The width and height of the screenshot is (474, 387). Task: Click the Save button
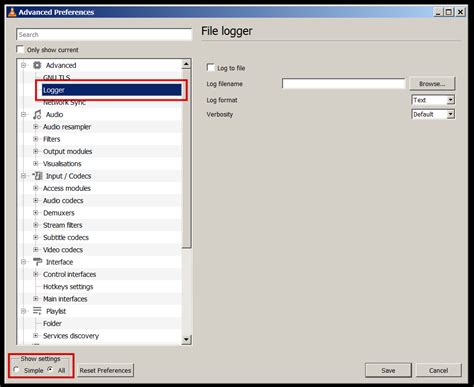(x=388, y=370)
